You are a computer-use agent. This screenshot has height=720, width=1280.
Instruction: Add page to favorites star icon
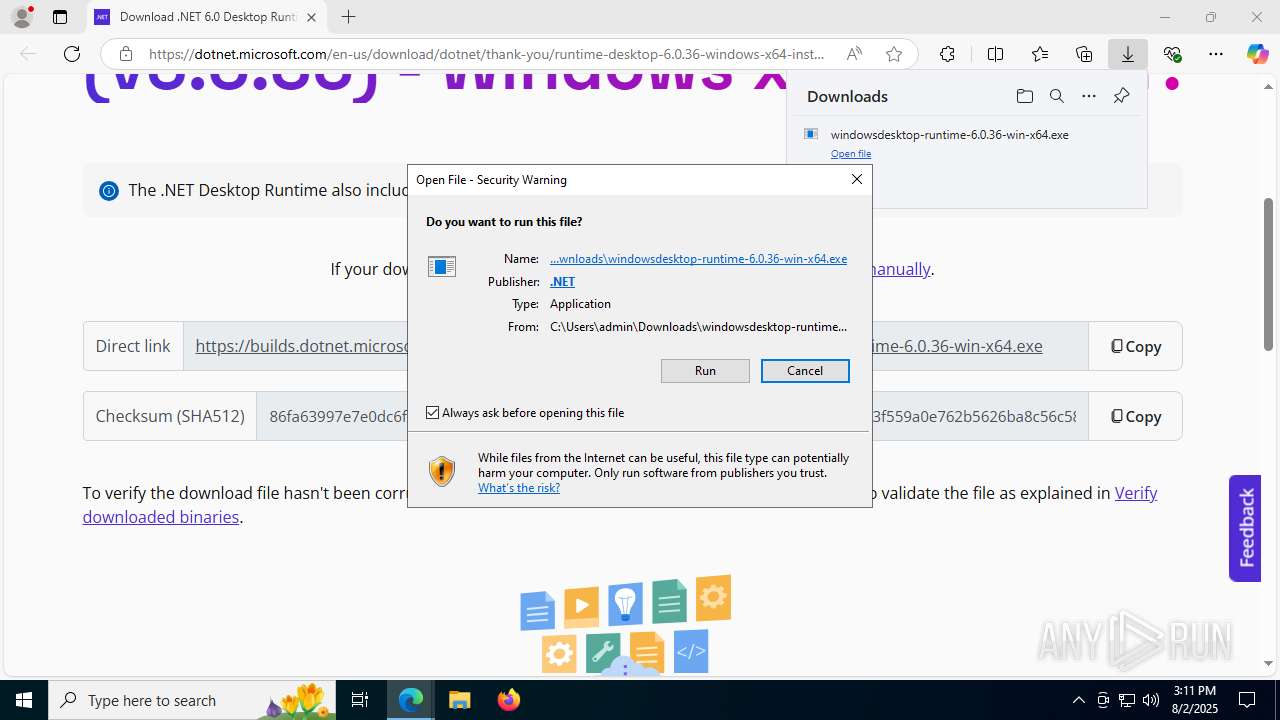tap(894, 54)
